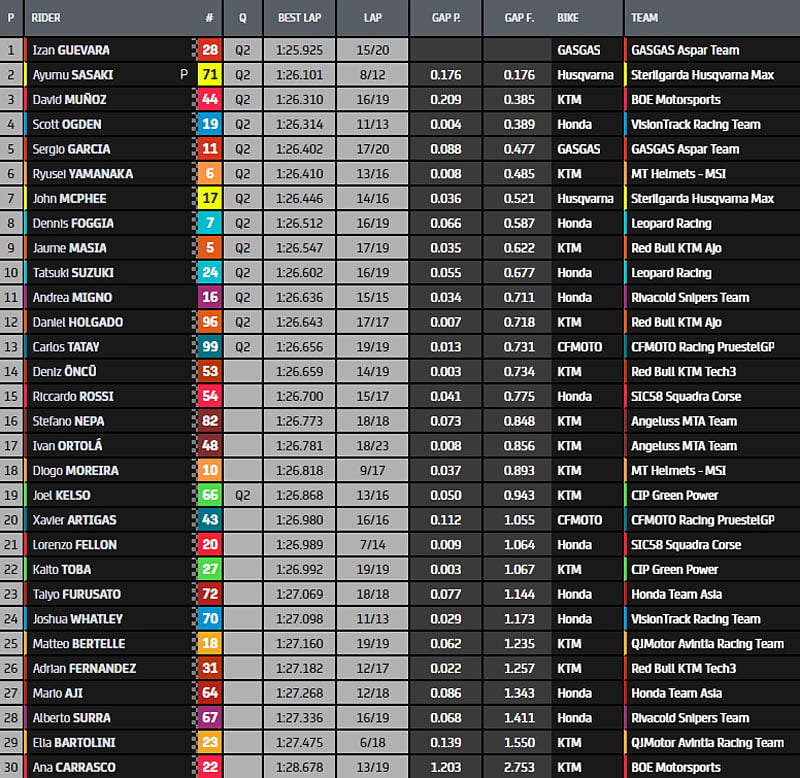Click the Q2 tag in Izan Guevara's row
This screenshot has width=800, height=778.
tap(243, 50)
